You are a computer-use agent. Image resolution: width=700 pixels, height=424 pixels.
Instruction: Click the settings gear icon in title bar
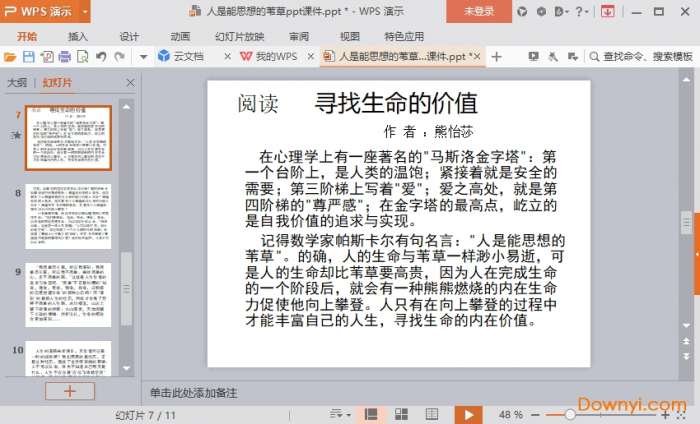click(x=541, y=12)
